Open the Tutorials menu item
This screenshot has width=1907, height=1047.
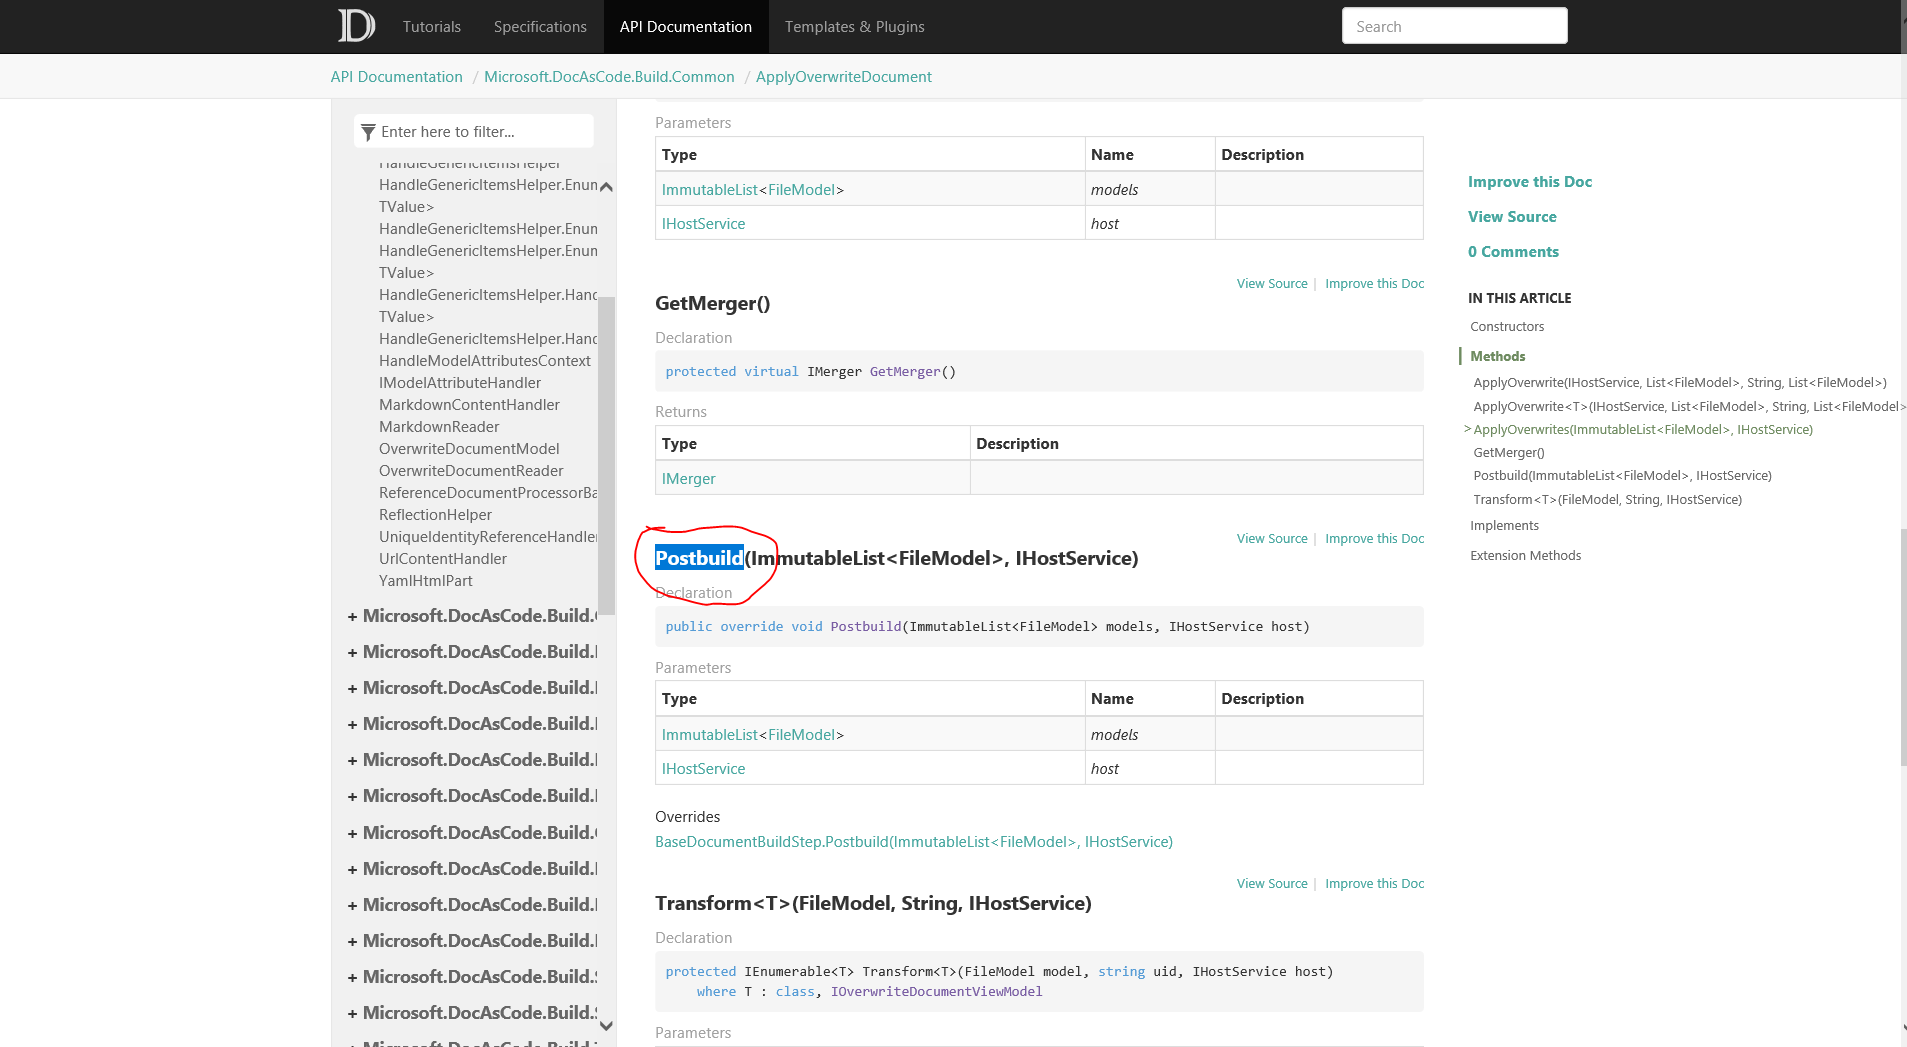point(431,26)
